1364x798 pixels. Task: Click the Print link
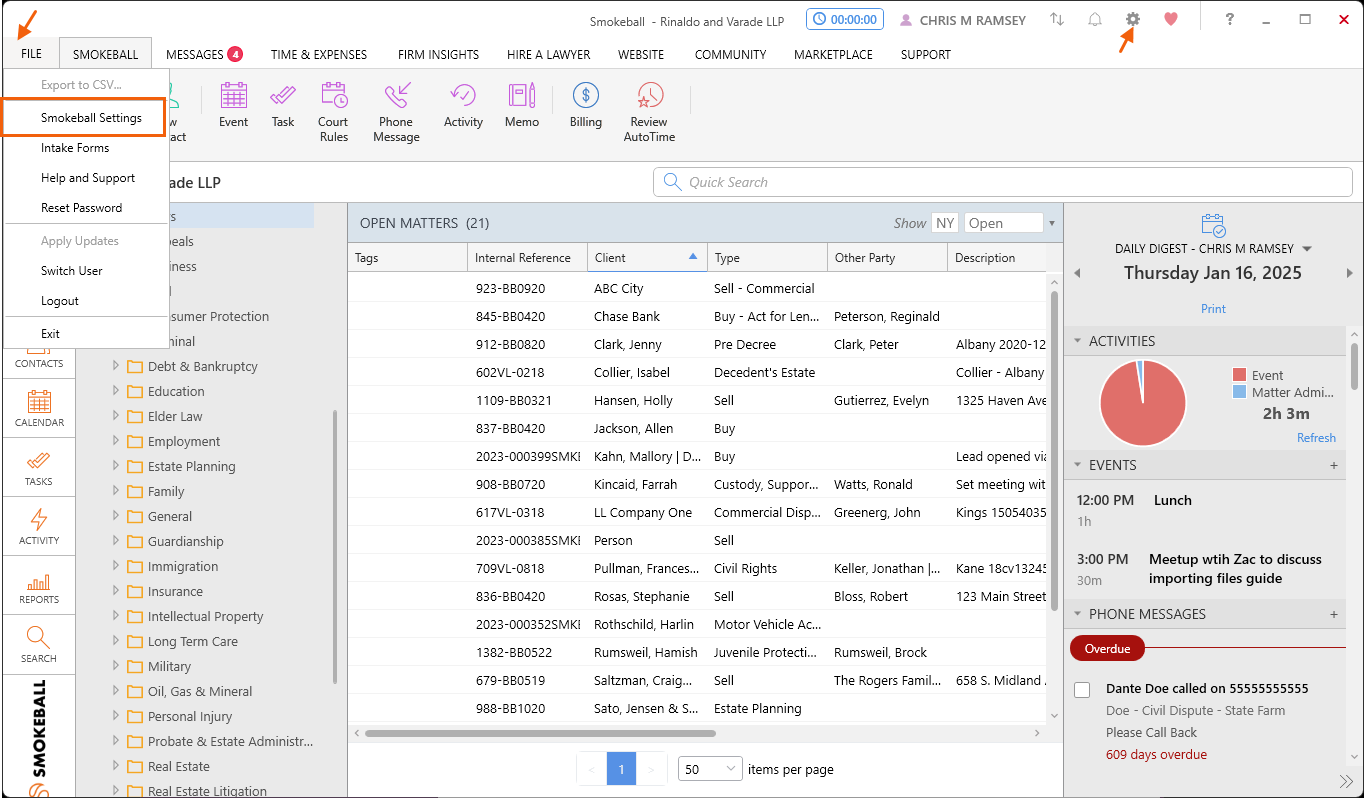pos(1213,309)
